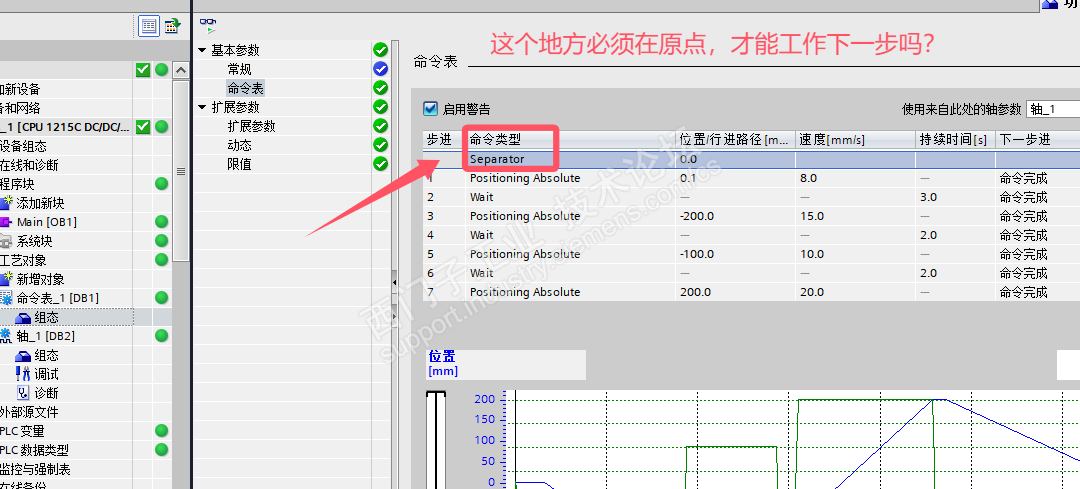Click the 组态 icon under 命令表_1
This screenshot has height=489, width=1080.
23,318
